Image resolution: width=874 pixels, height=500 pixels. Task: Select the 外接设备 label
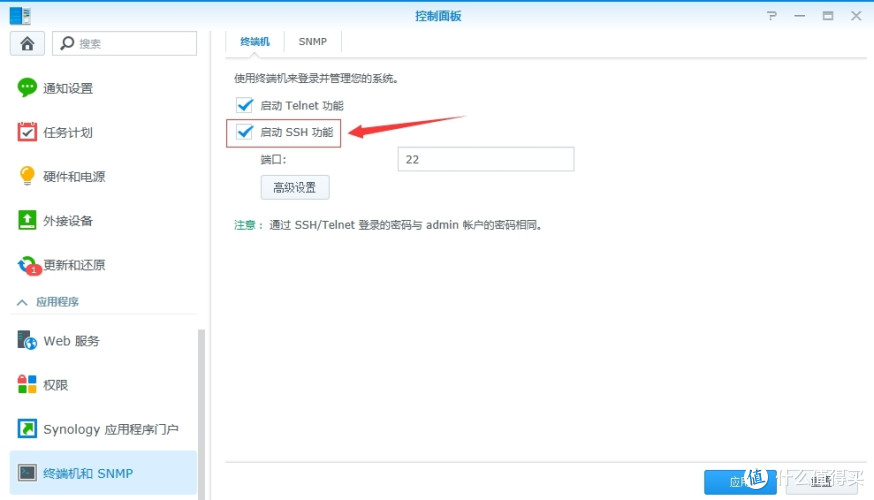coord(68,221)
